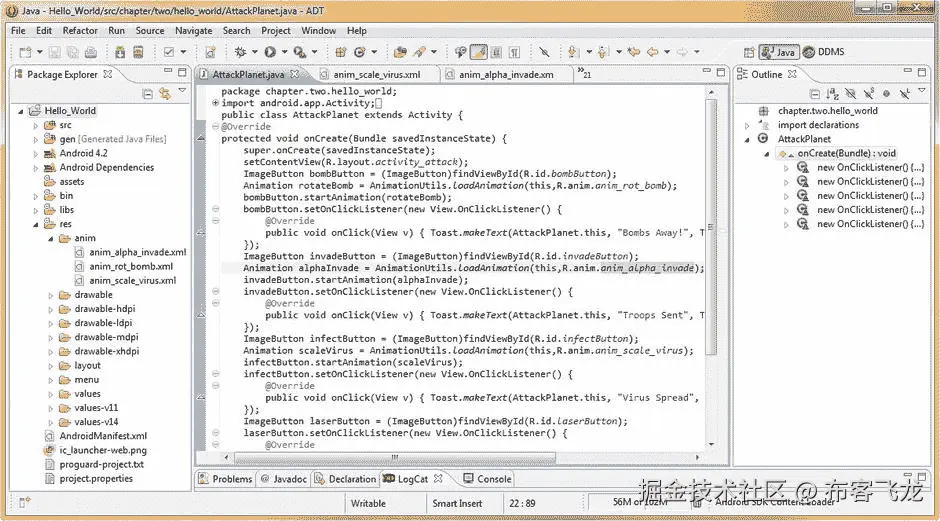Open the Android SDK Manager icon

click(x=120, y=52)
